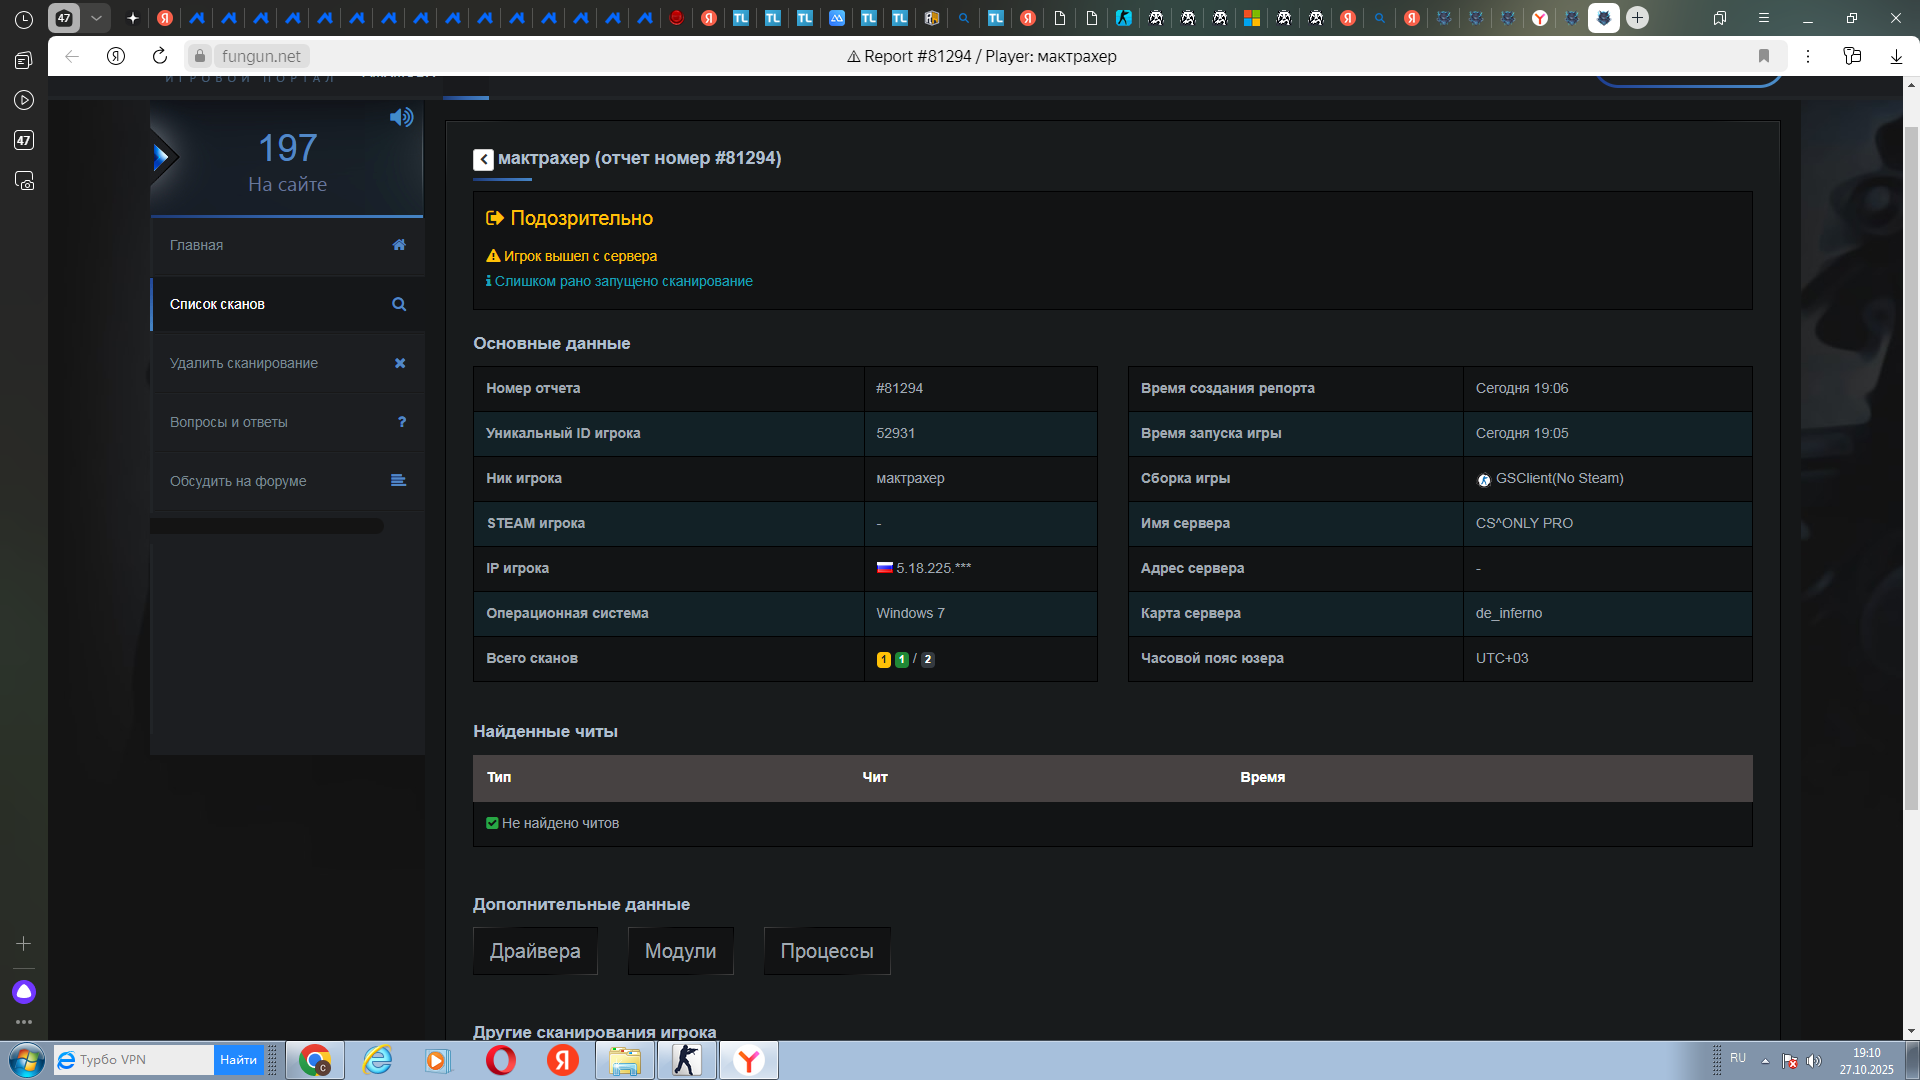Open the Модули section
This screenshot has height=1080, width=1920.
(x=680, y=951)
